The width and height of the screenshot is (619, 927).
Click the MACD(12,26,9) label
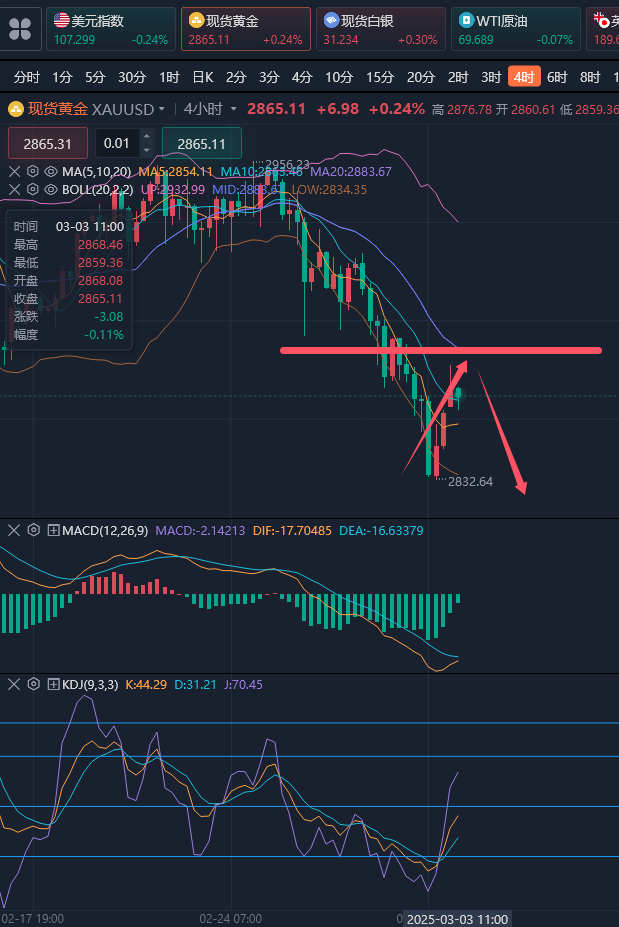[x=105, y=530]
